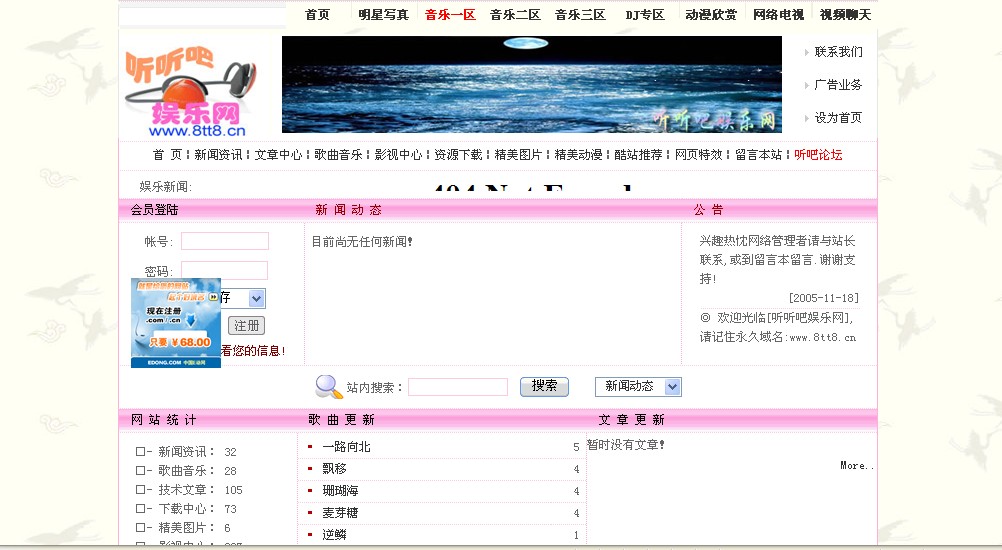Open 影视中心 menu item

tap(398, 155)
